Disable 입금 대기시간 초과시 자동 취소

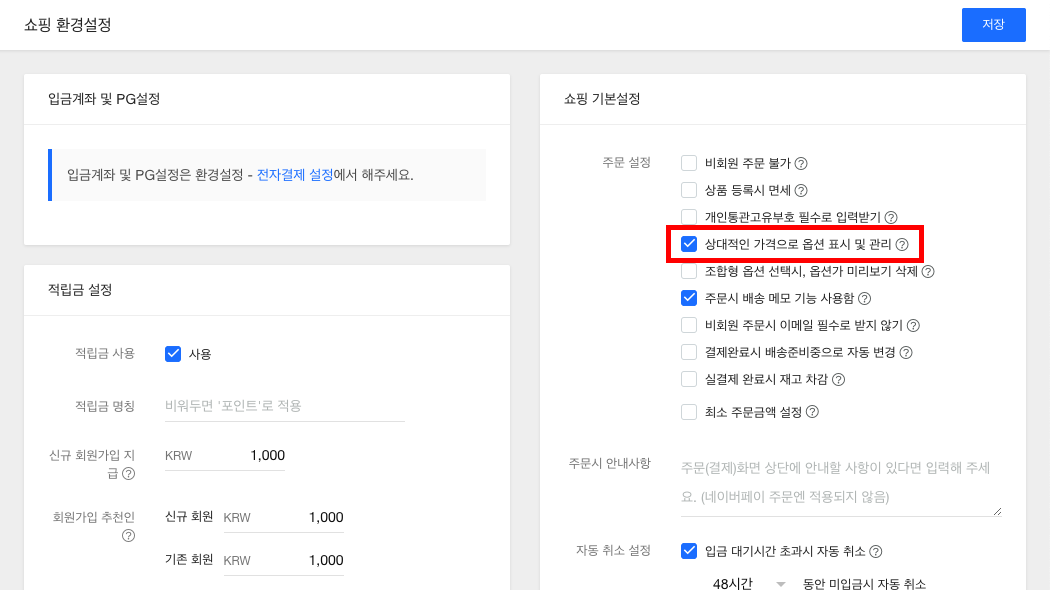pos(688,550)
